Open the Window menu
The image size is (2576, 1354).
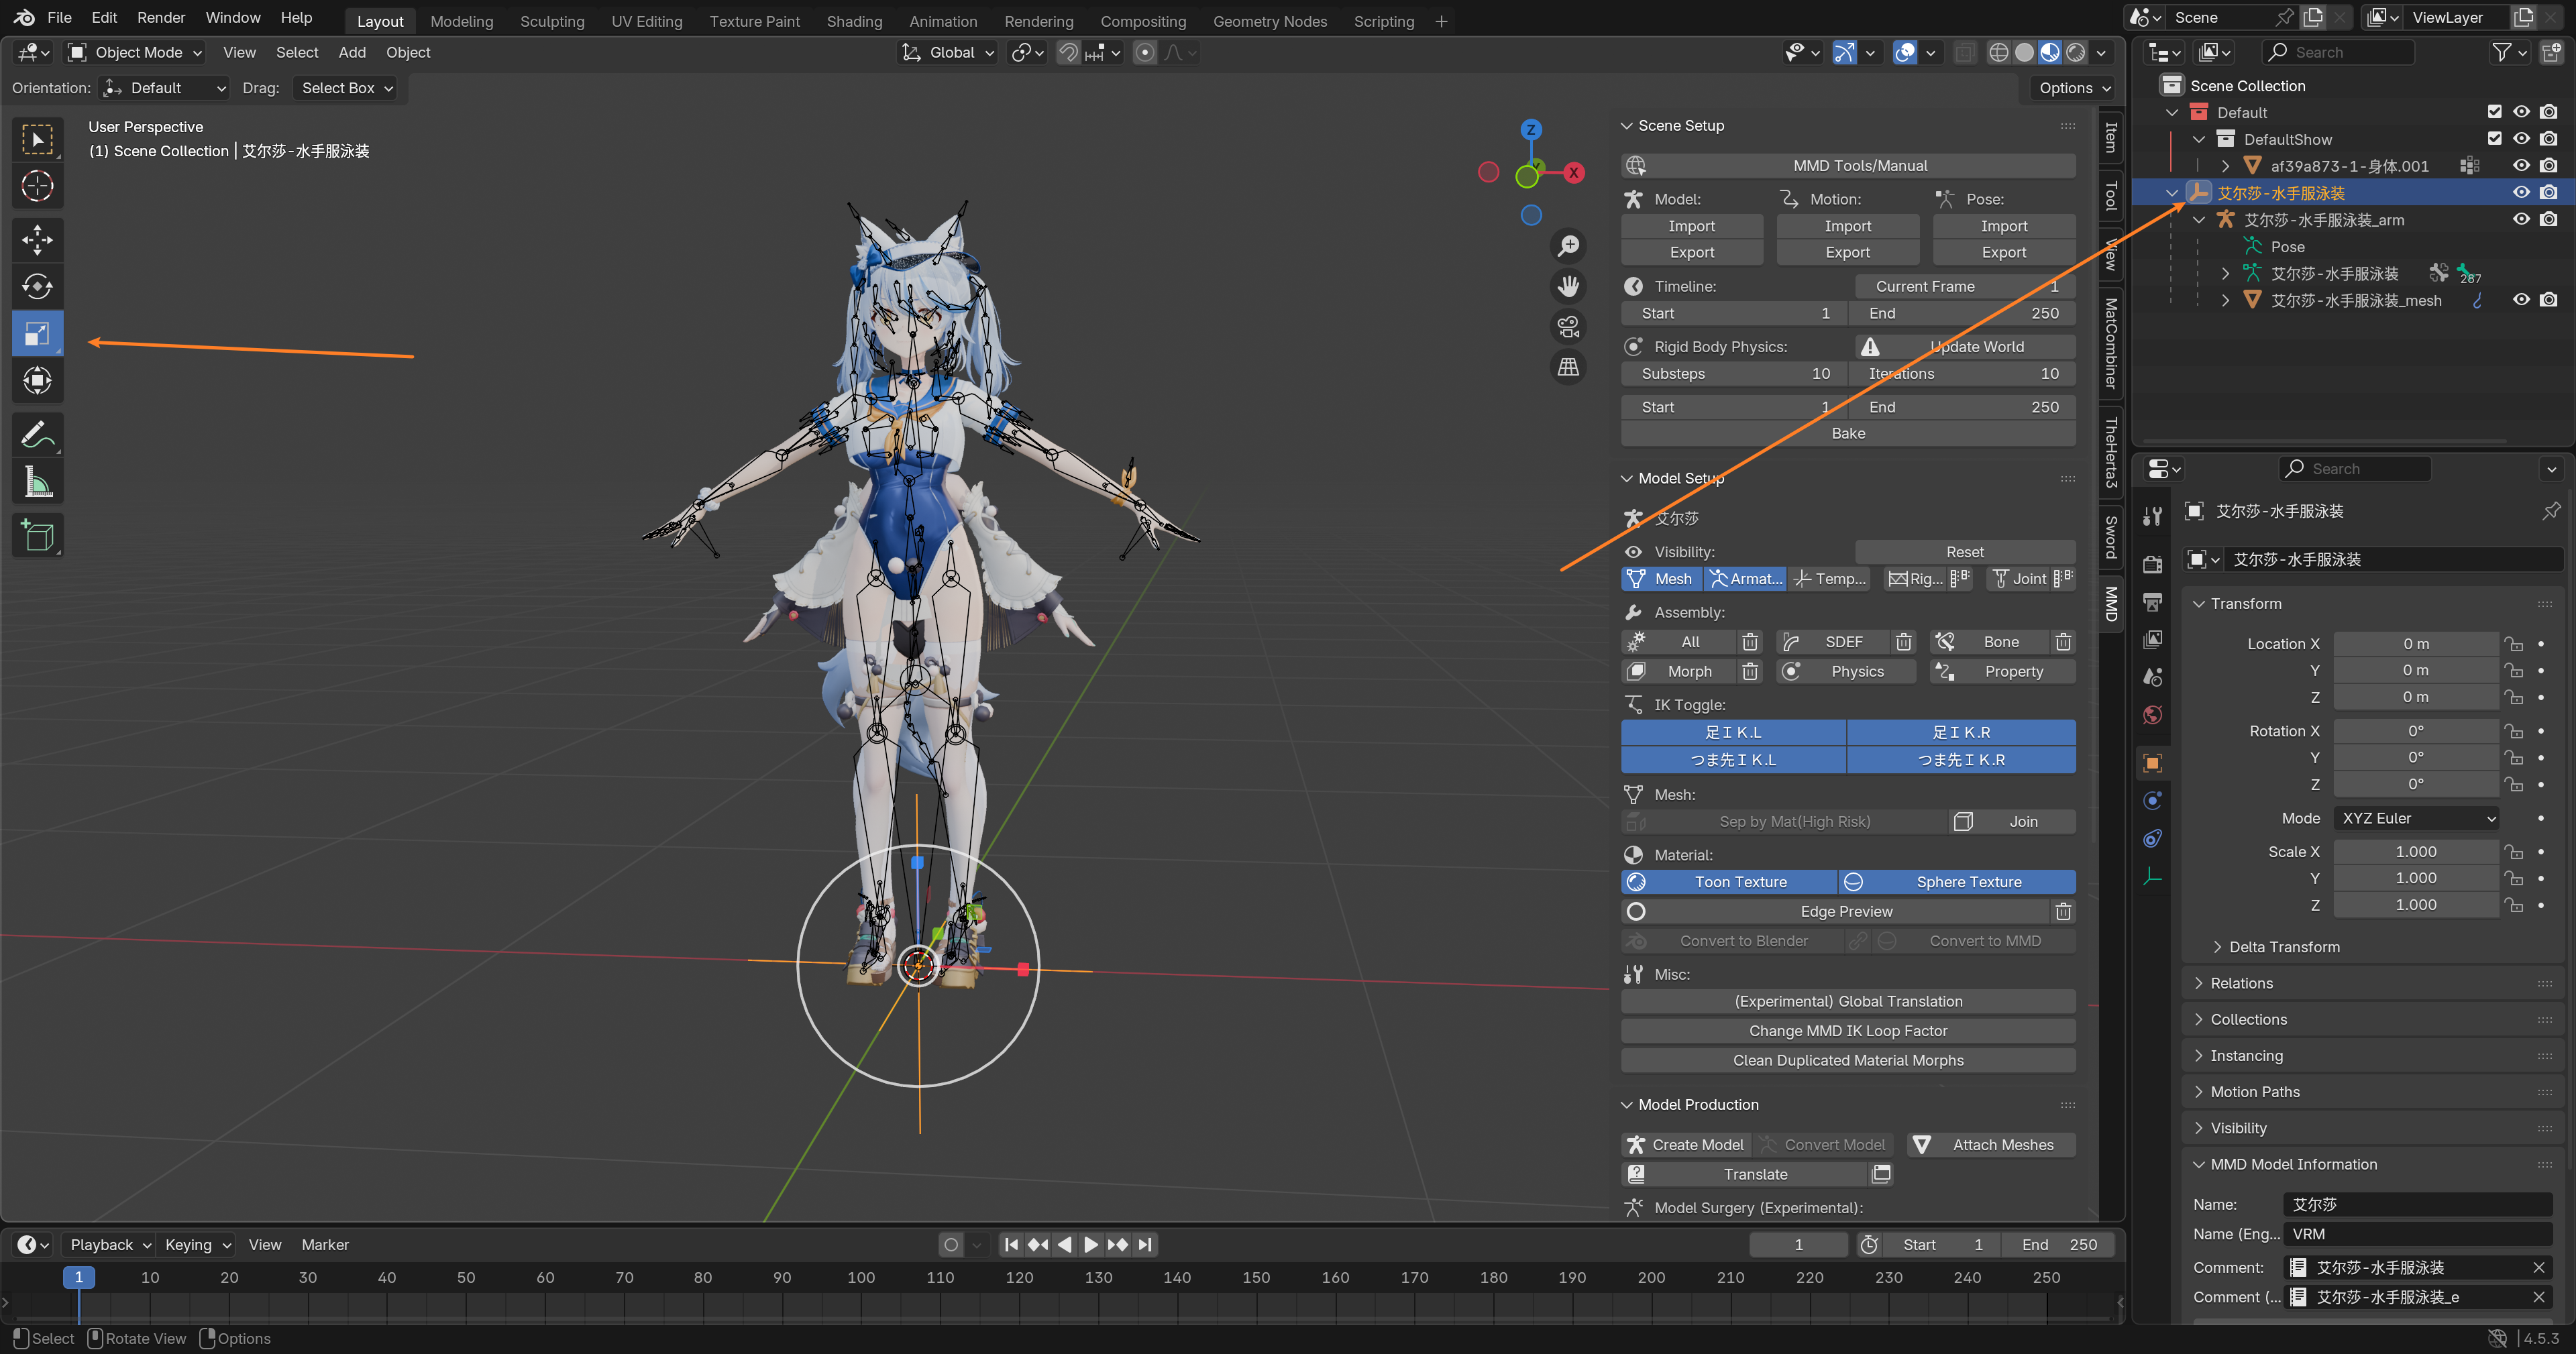point(233,18)
